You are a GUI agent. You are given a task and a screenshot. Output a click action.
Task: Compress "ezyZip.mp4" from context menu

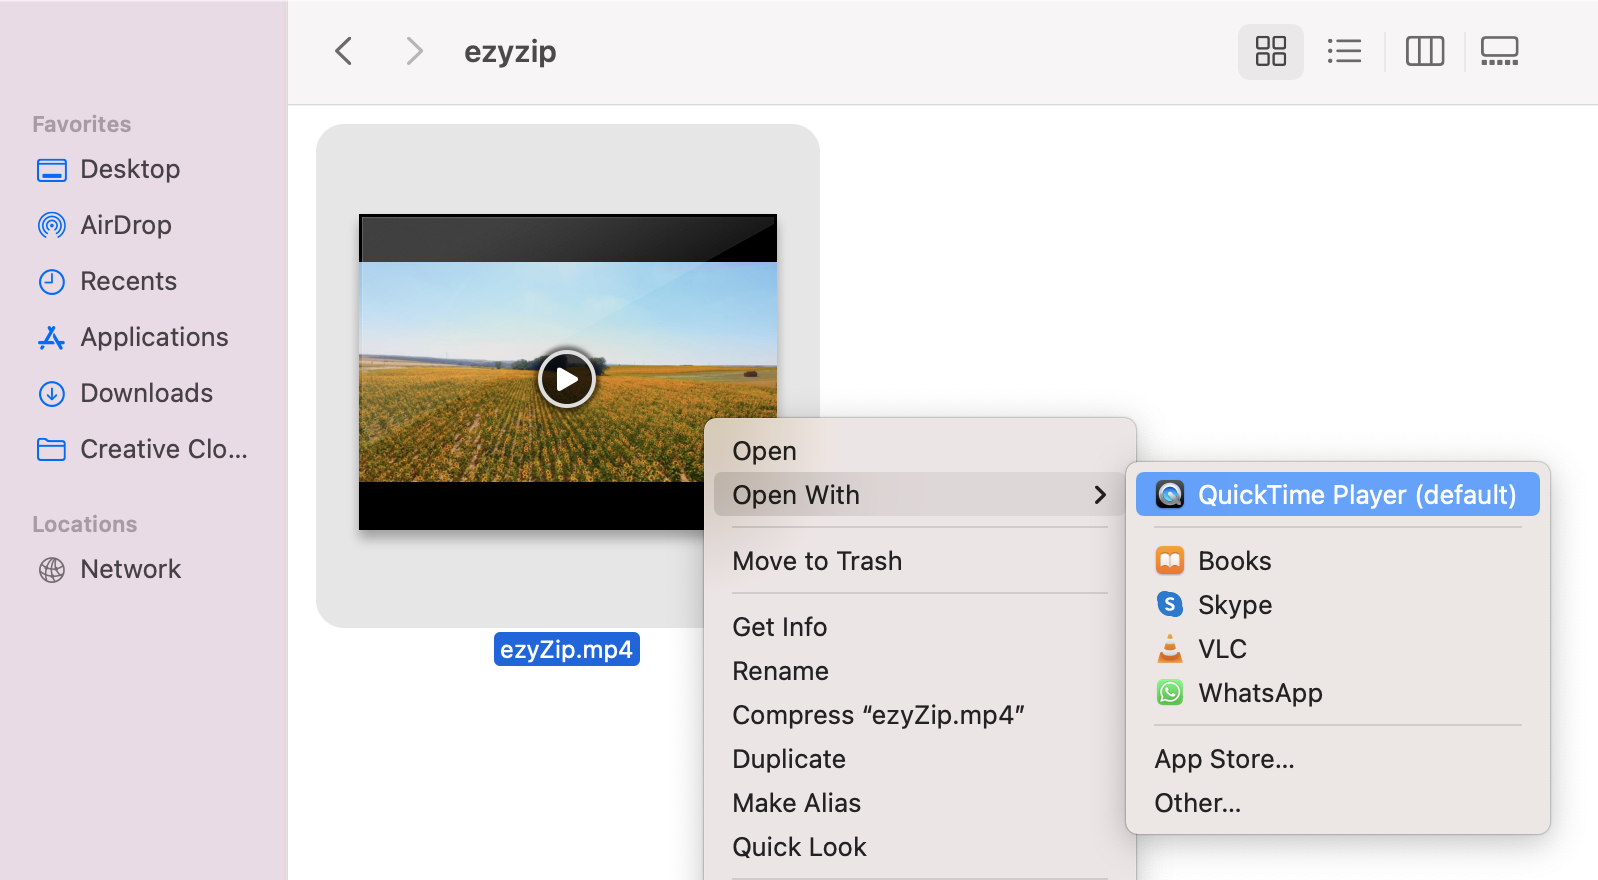click(878, 715)
